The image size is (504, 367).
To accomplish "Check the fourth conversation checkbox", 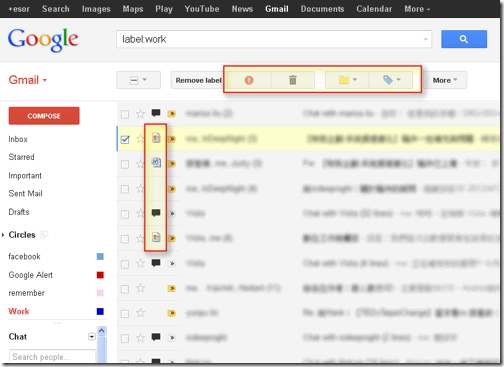I will point(125,189).
